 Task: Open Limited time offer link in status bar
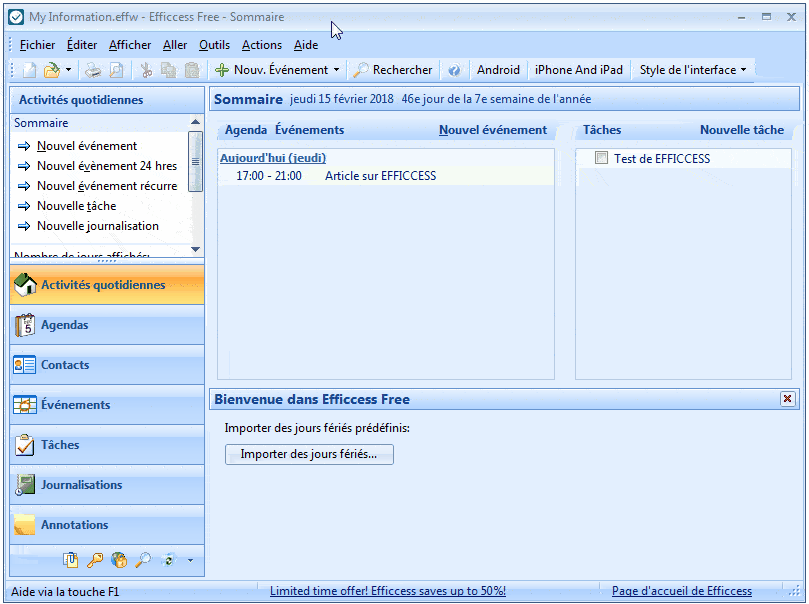point(388,591)
